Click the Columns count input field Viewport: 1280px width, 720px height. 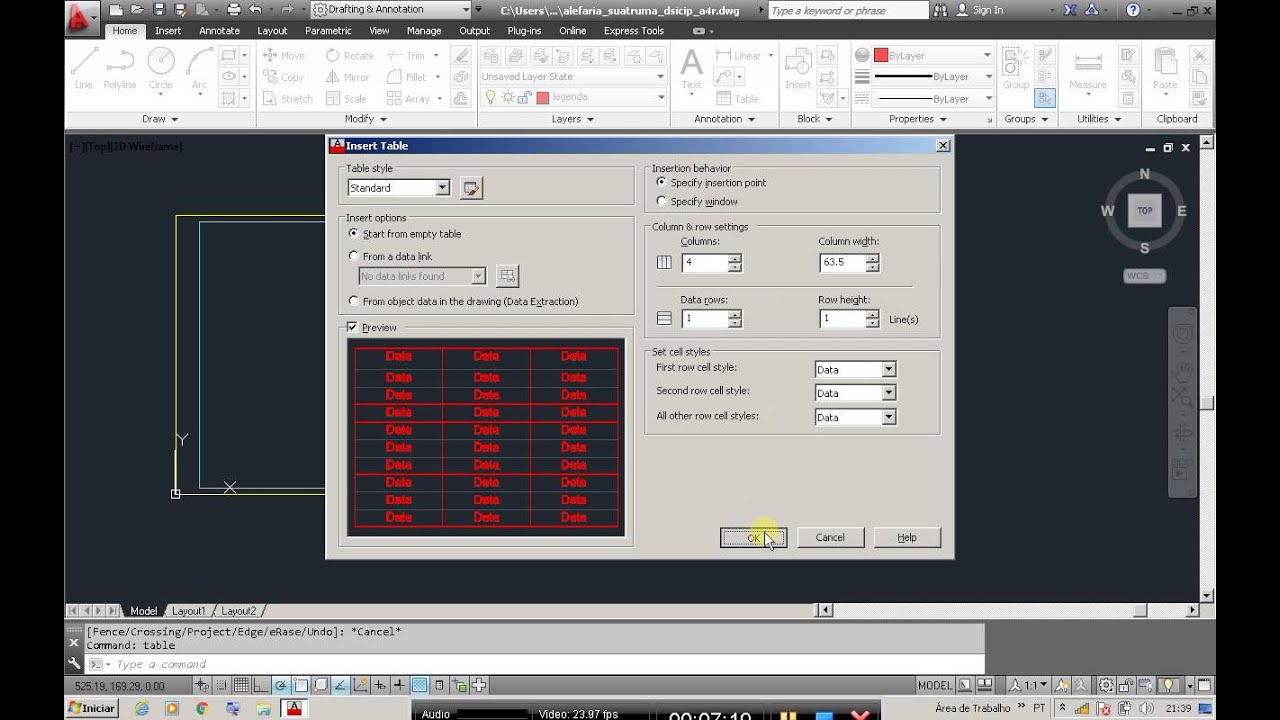click(x=705, y=263)
